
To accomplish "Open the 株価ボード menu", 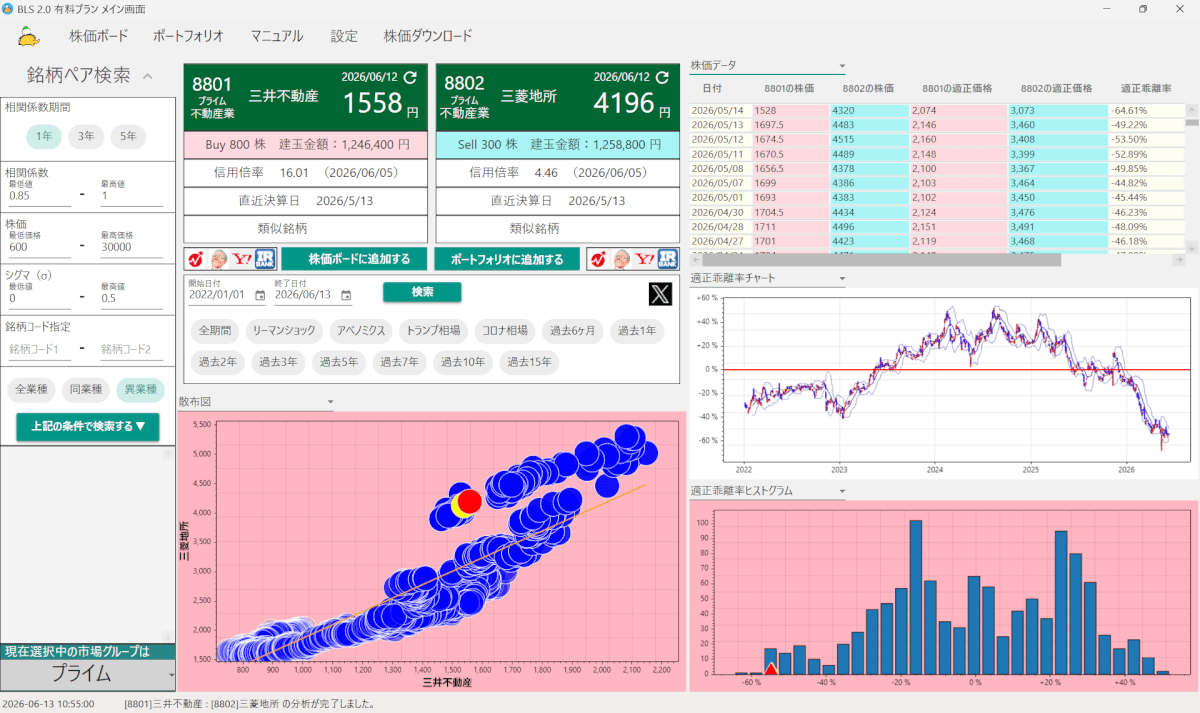I will [x=98, y=36].
